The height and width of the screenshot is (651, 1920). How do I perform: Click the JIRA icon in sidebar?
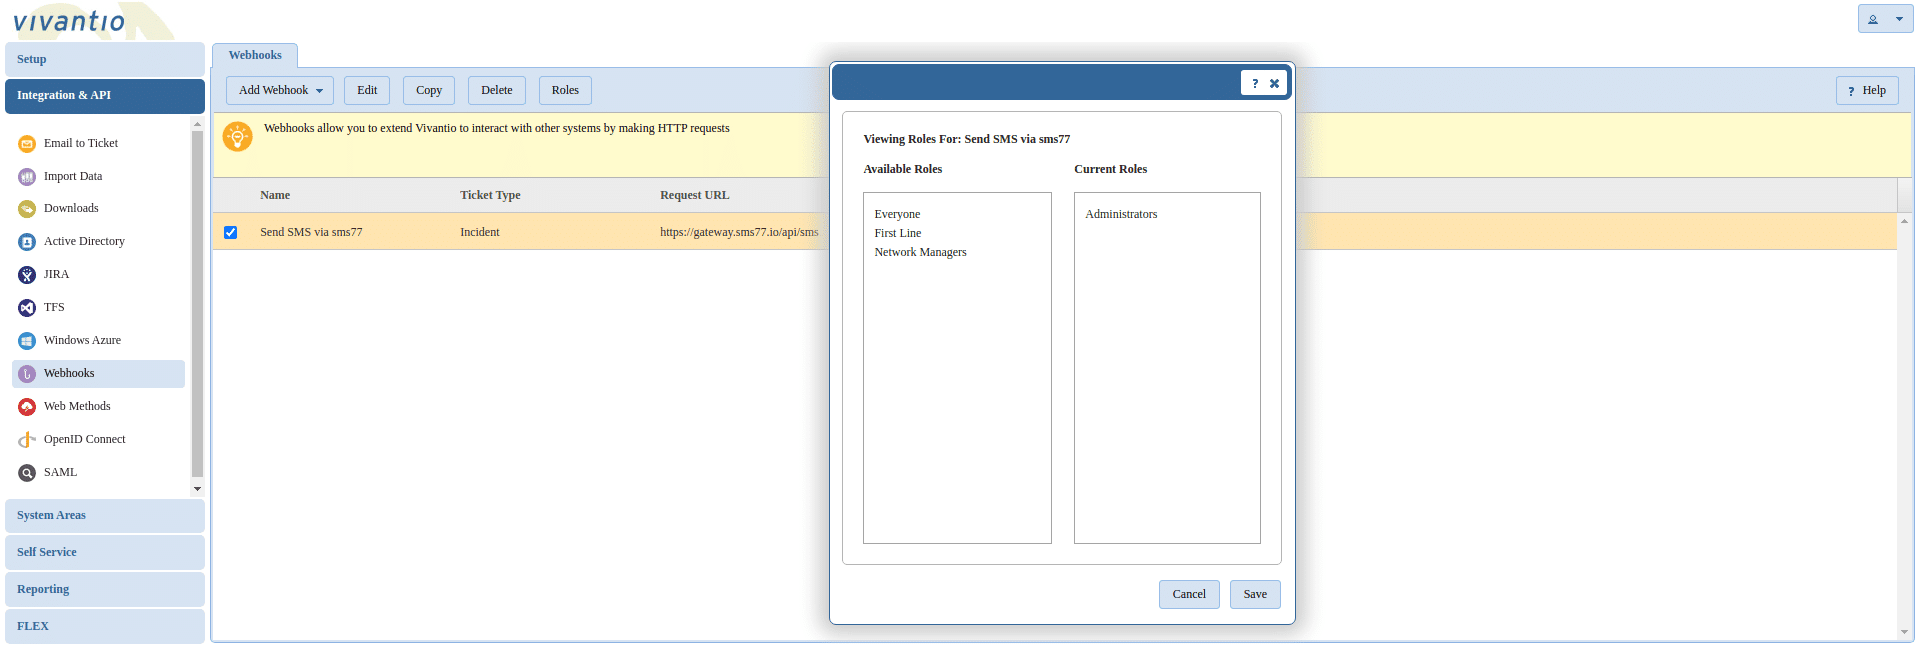(x=27, y=275)
